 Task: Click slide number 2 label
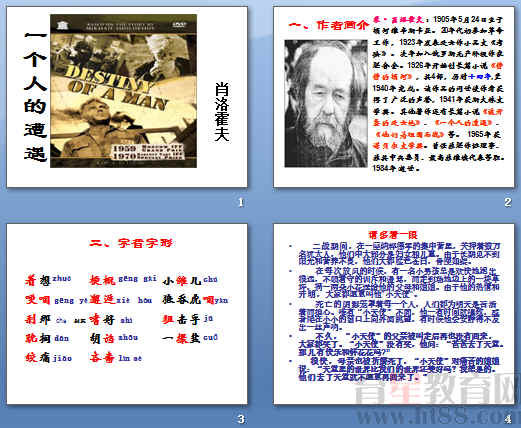(508, 202)
